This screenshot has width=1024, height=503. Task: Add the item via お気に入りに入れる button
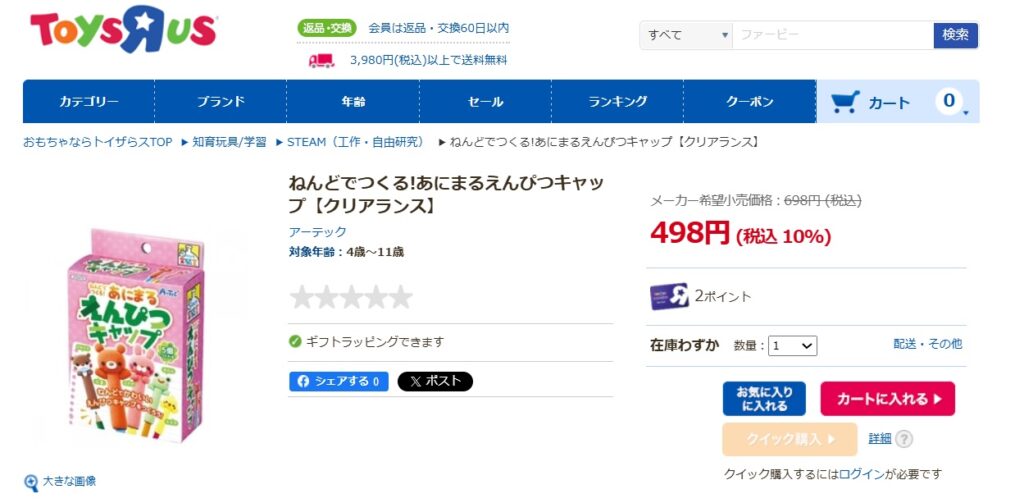pyautogui.click(x=764, y=399)
